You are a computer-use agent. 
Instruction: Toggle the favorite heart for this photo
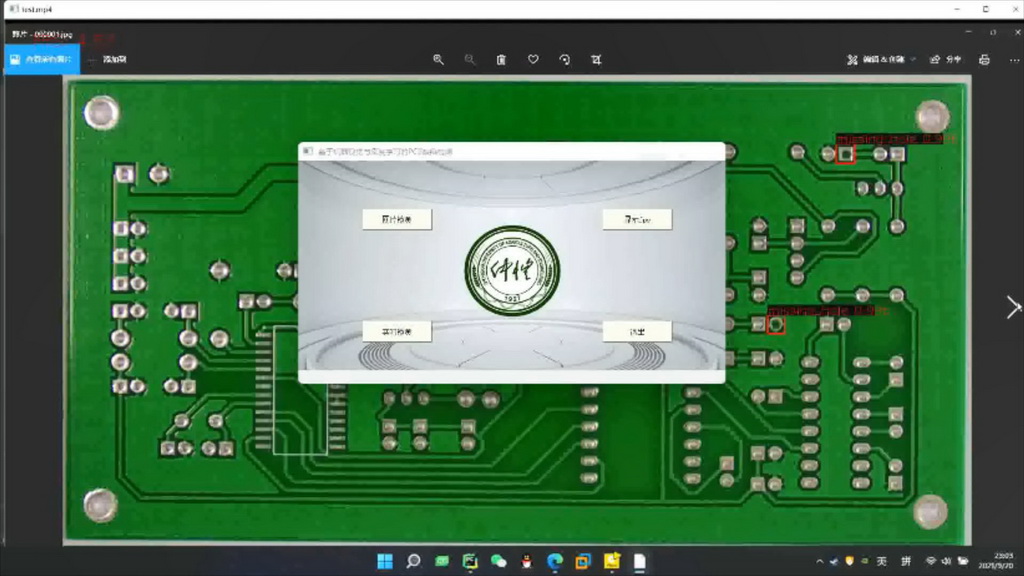[533, 60]
